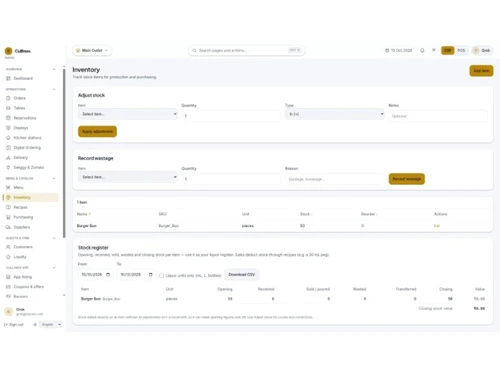This screenshot has height=375, width=500.
Task: Collapse the Menu & Catalog sidebar section
Action: coord(54,178)
